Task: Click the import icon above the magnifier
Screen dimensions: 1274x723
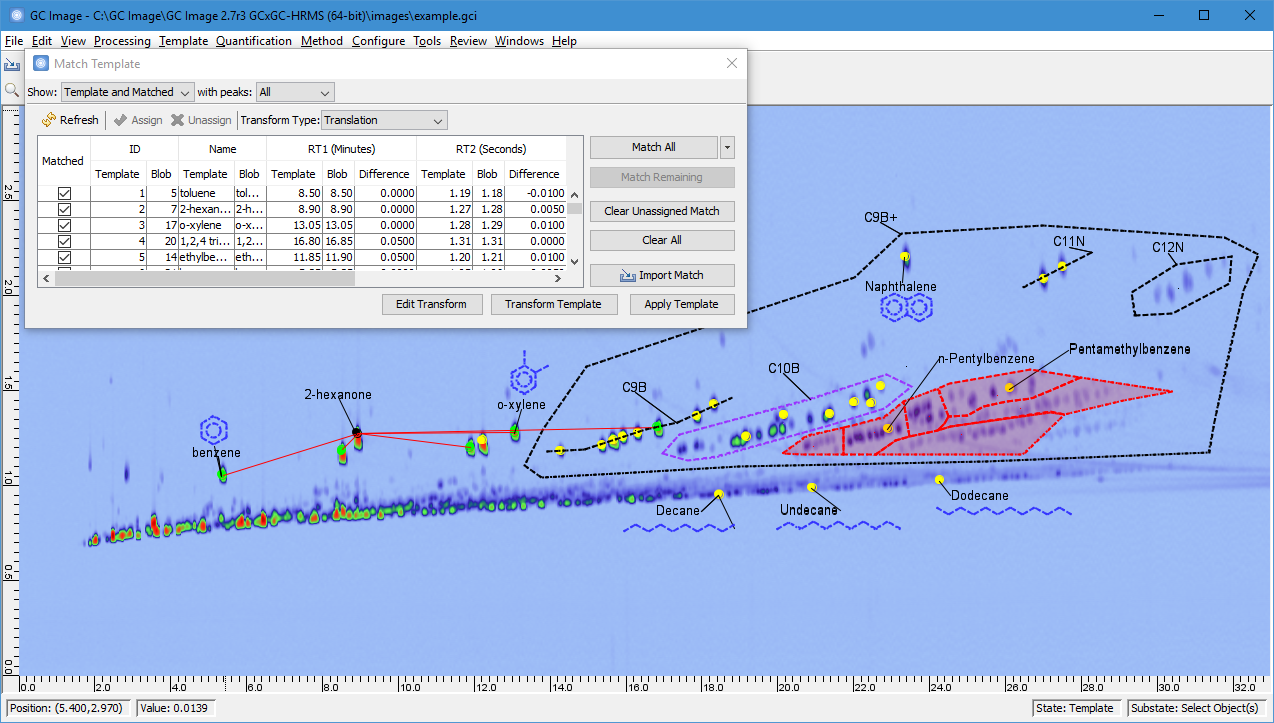Action: pos(12,64)
